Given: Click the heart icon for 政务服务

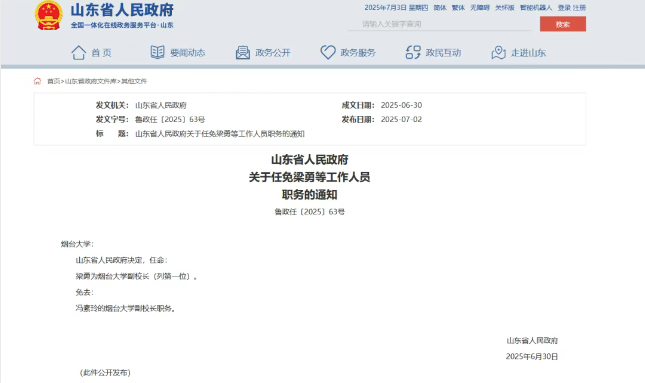Looking at the screenshot, I should click(328, 52).
